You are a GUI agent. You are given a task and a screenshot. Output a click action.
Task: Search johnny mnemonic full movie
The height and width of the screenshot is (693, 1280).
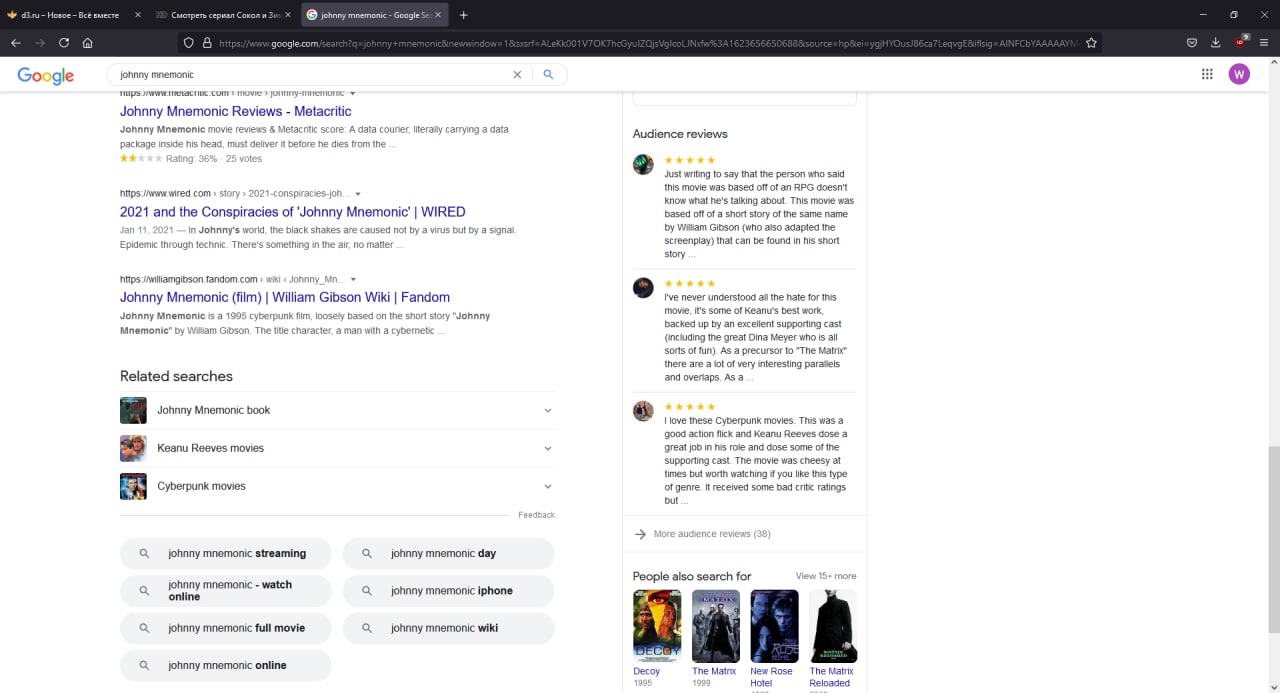[x=226, y=628]
